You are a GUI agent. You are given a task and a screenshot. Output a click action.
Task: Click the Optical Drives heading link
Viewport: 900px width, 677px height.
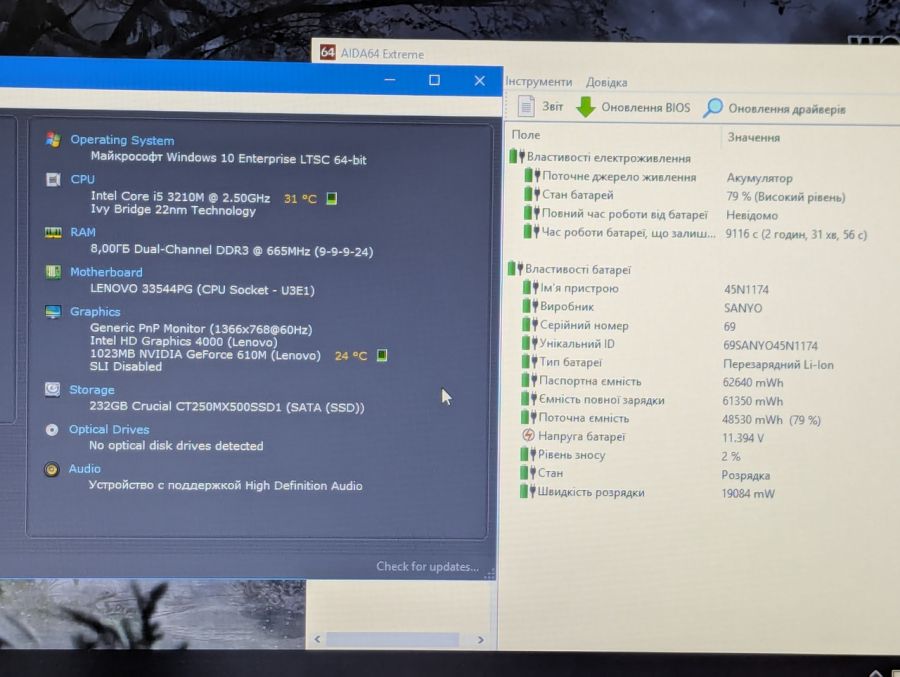[x=109, y=429]
